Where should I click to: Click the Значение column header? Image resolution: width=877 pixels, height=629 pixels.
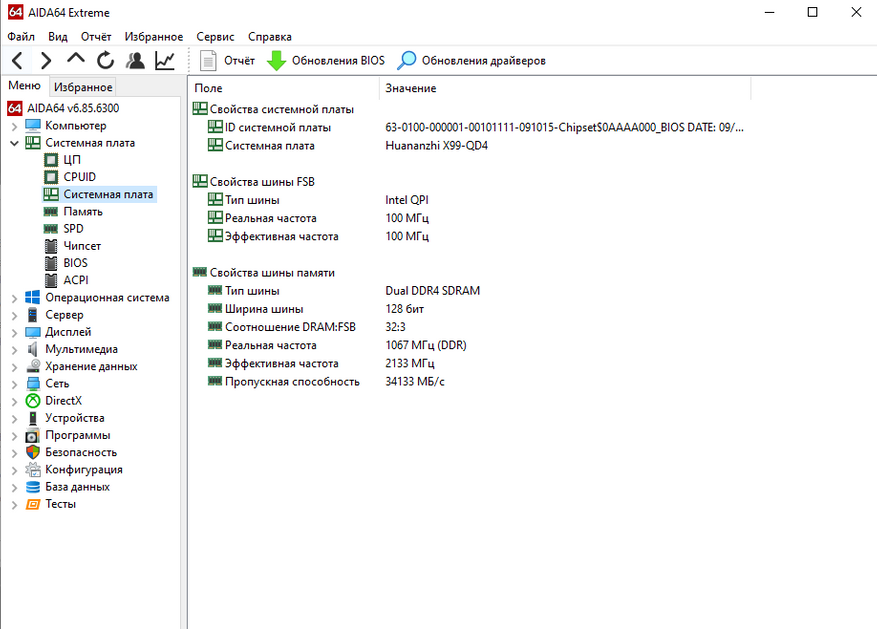tap(410, 88)
